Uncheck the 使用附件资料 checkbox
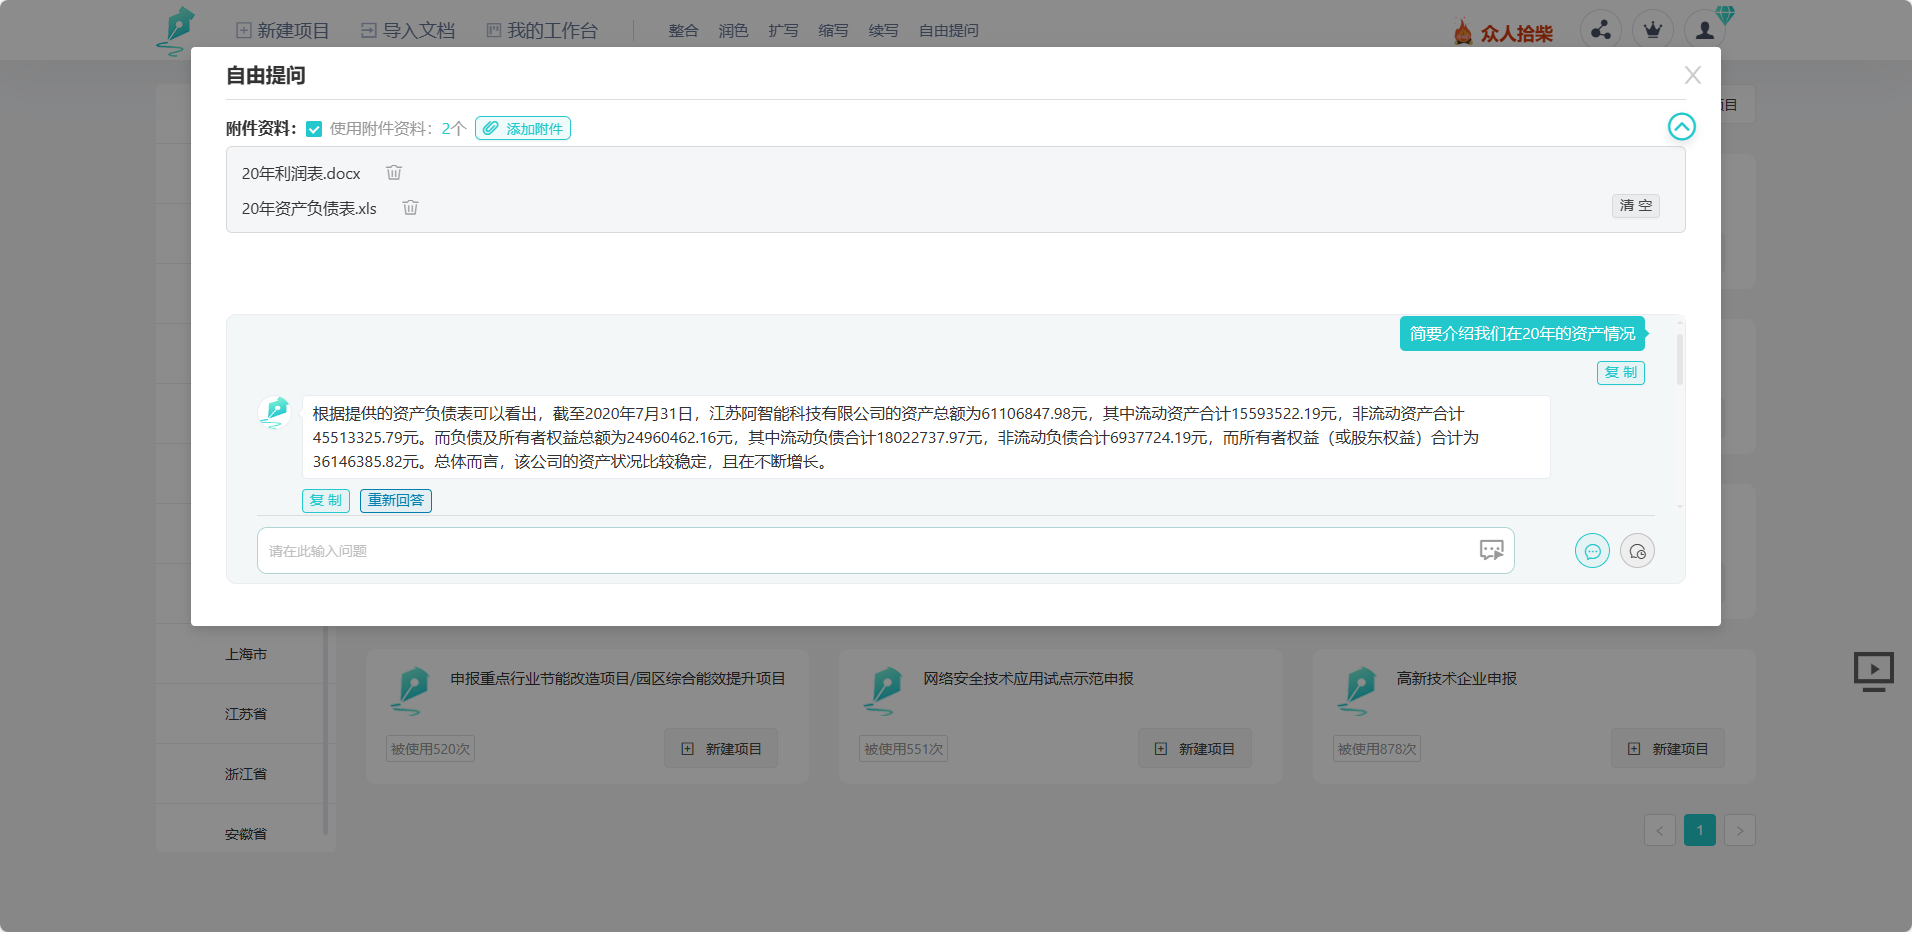 (315, 128)
